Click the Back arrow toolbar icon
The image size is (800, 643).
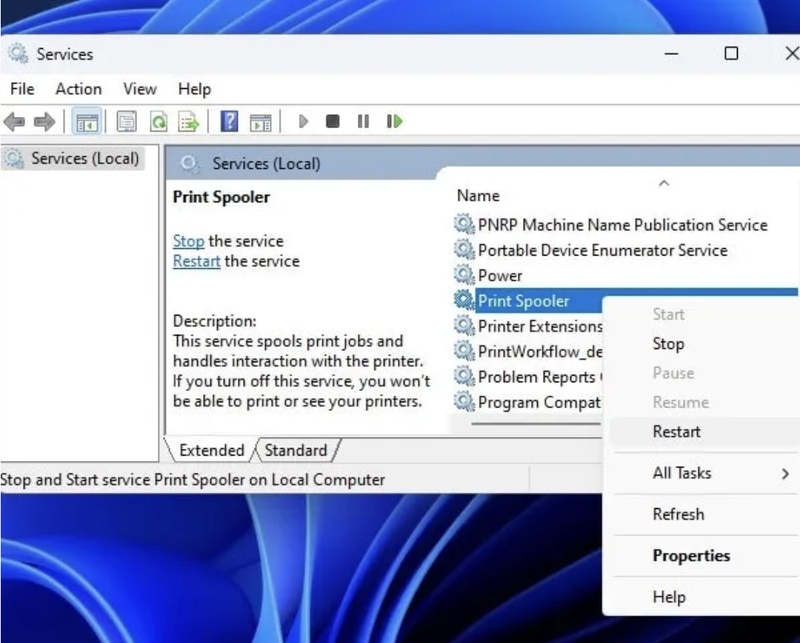tap(14, 122)
